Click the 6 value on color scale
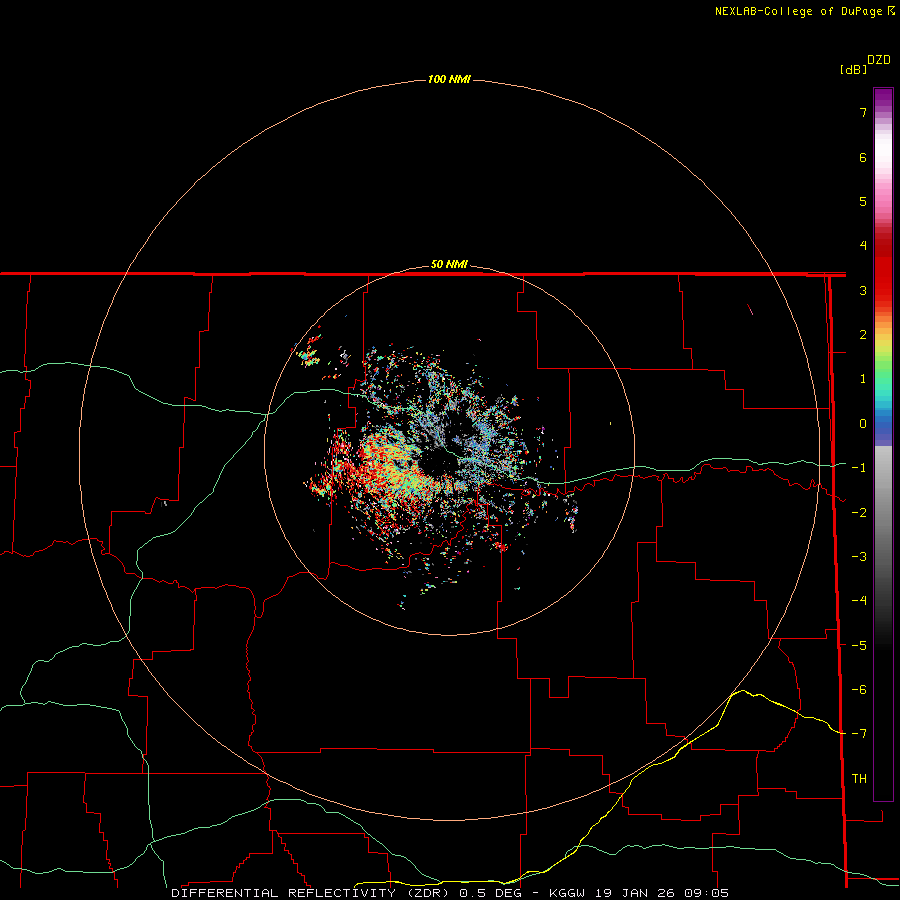The image size is (900, 900). (x=863, y=157)
